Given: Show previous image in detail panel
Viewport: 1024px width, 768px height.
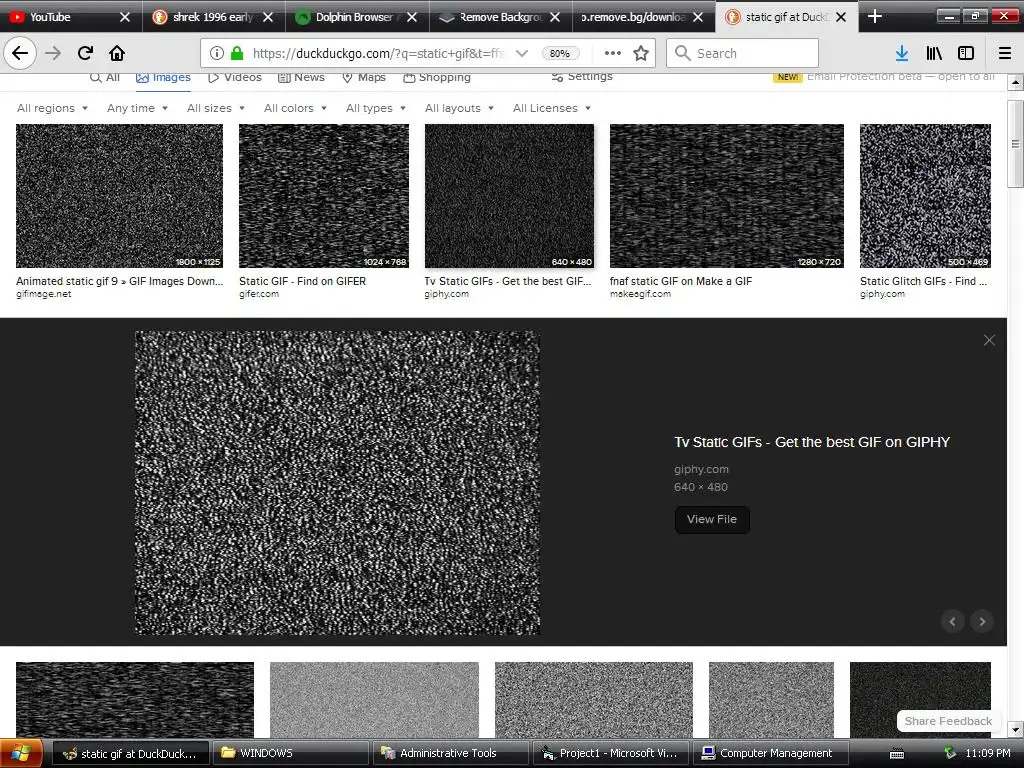Looking at the screenshot, I should (952, 621).
